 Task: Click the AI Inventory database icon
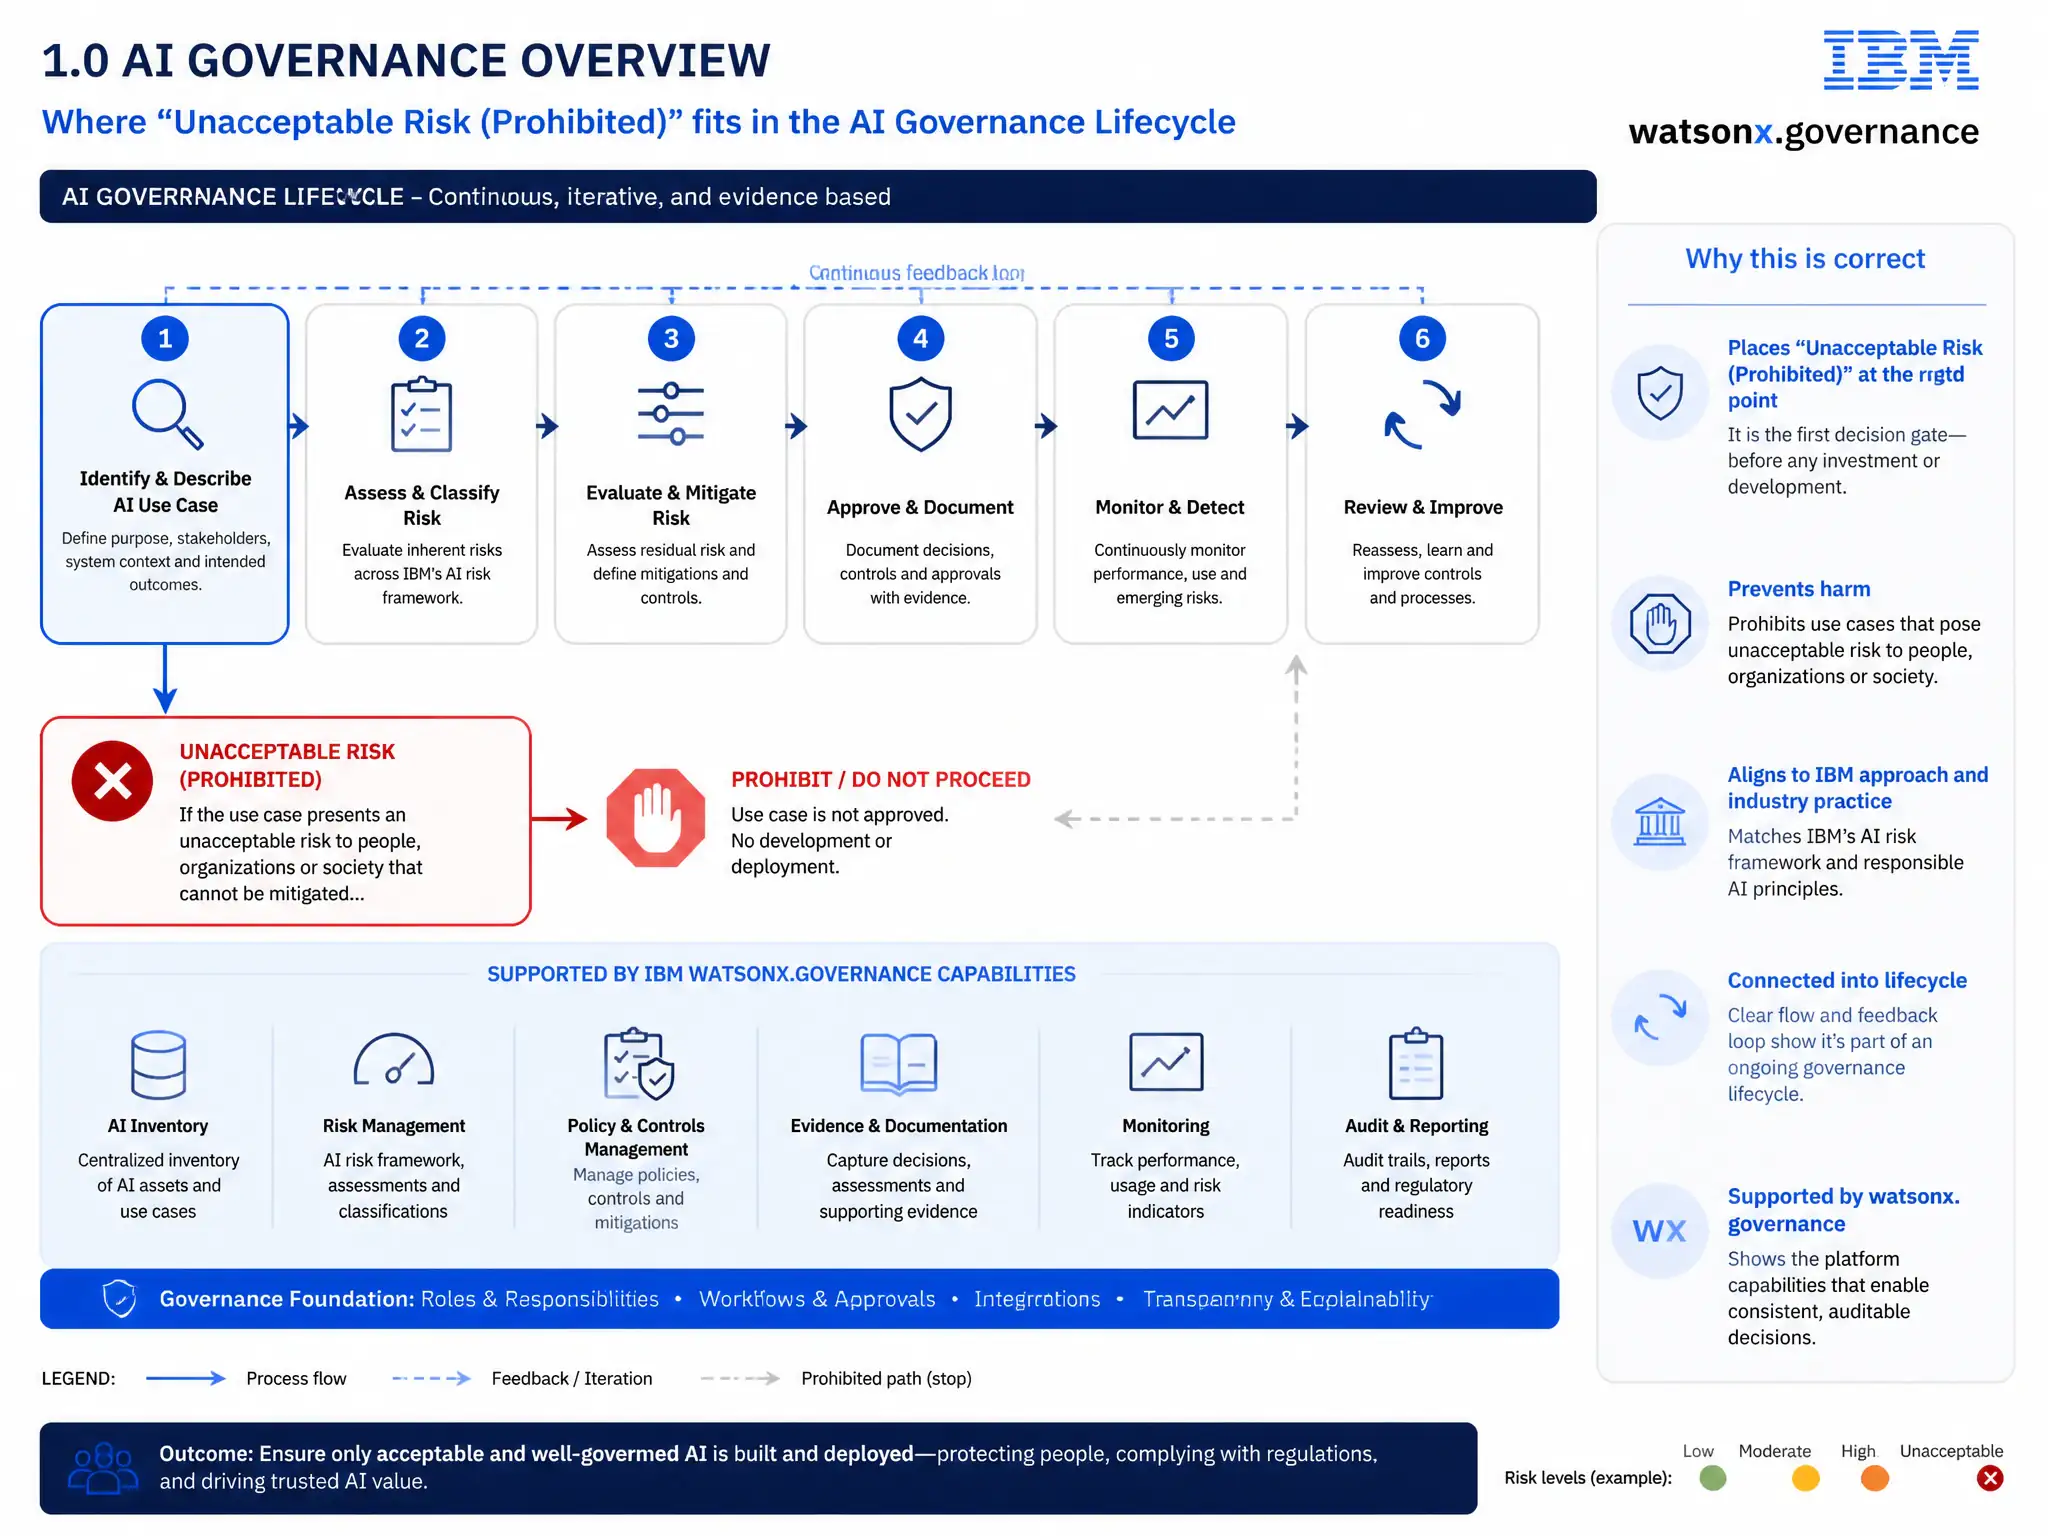coord(158,1065)
